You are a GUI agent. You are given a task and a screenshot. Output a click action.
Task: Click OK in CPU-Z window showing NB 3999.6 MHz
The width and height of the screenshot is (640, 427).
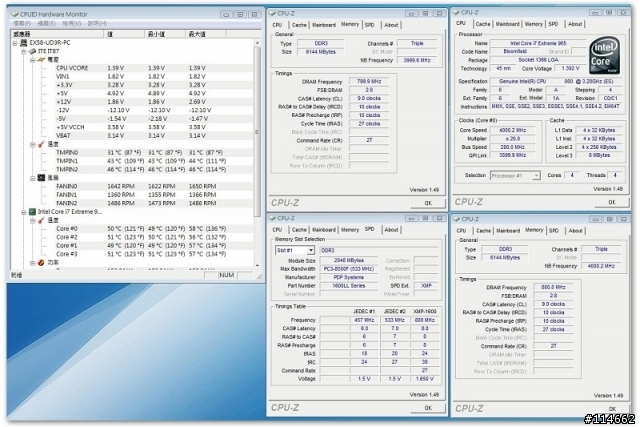[x=428, y=203]
